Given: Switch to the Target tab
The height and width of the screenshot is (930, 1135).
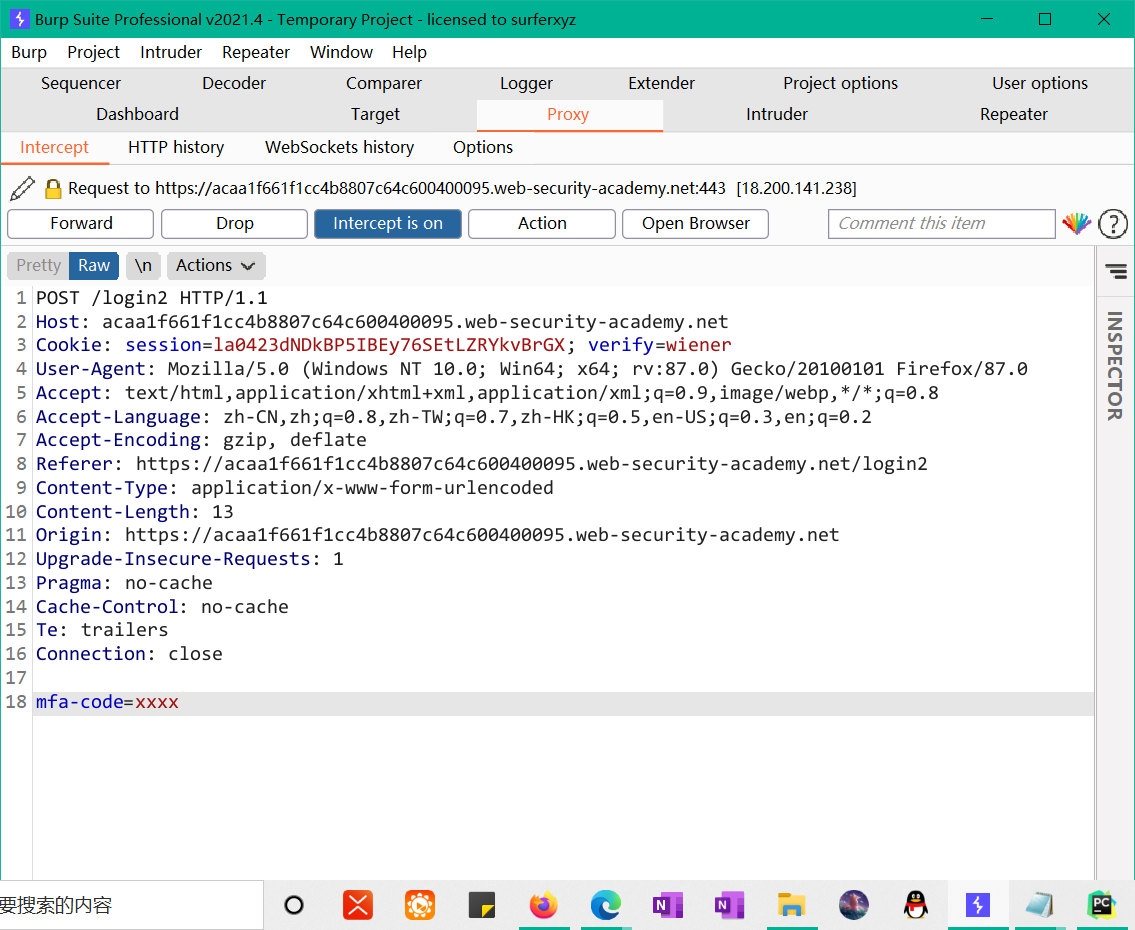Looking at the screenshot, I should 375,114.
